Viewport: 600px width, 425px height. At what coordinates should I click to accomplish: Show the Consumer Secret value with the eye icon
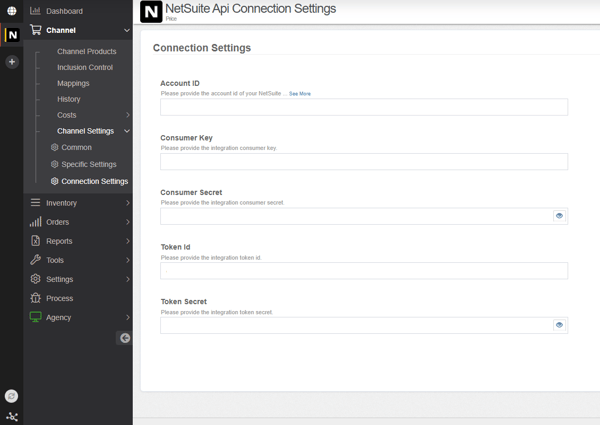click(x=559, y=216)
